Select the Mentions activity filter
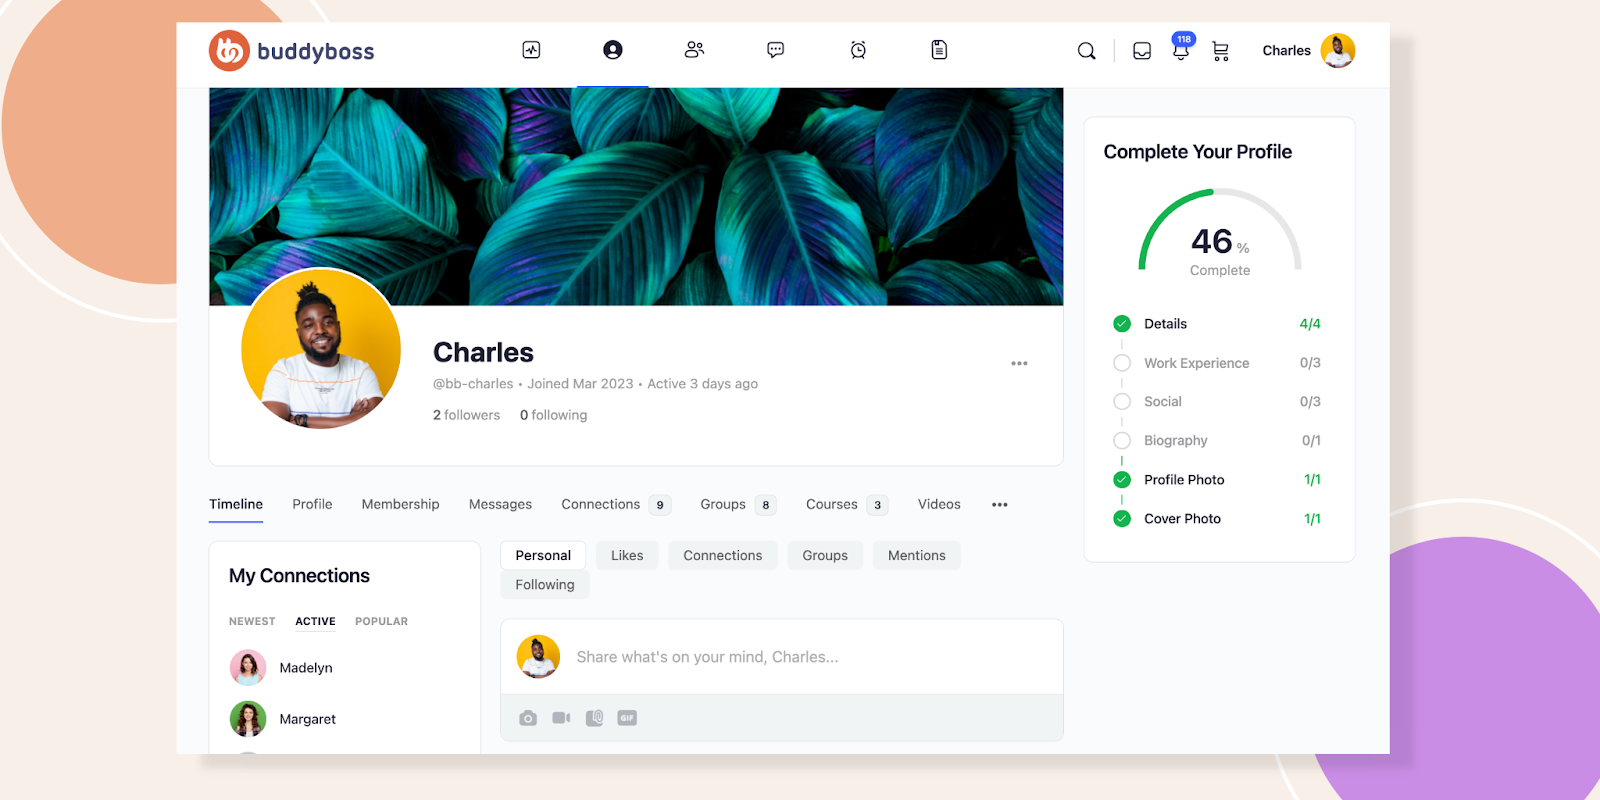This screenshot has height=800, width=1600. coord(916,556)
